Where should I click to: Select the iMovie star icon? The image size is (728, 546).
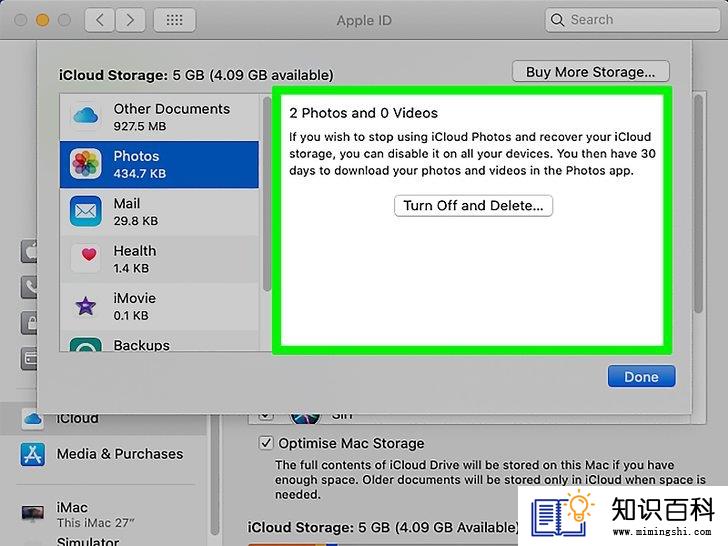click(85, 306)
